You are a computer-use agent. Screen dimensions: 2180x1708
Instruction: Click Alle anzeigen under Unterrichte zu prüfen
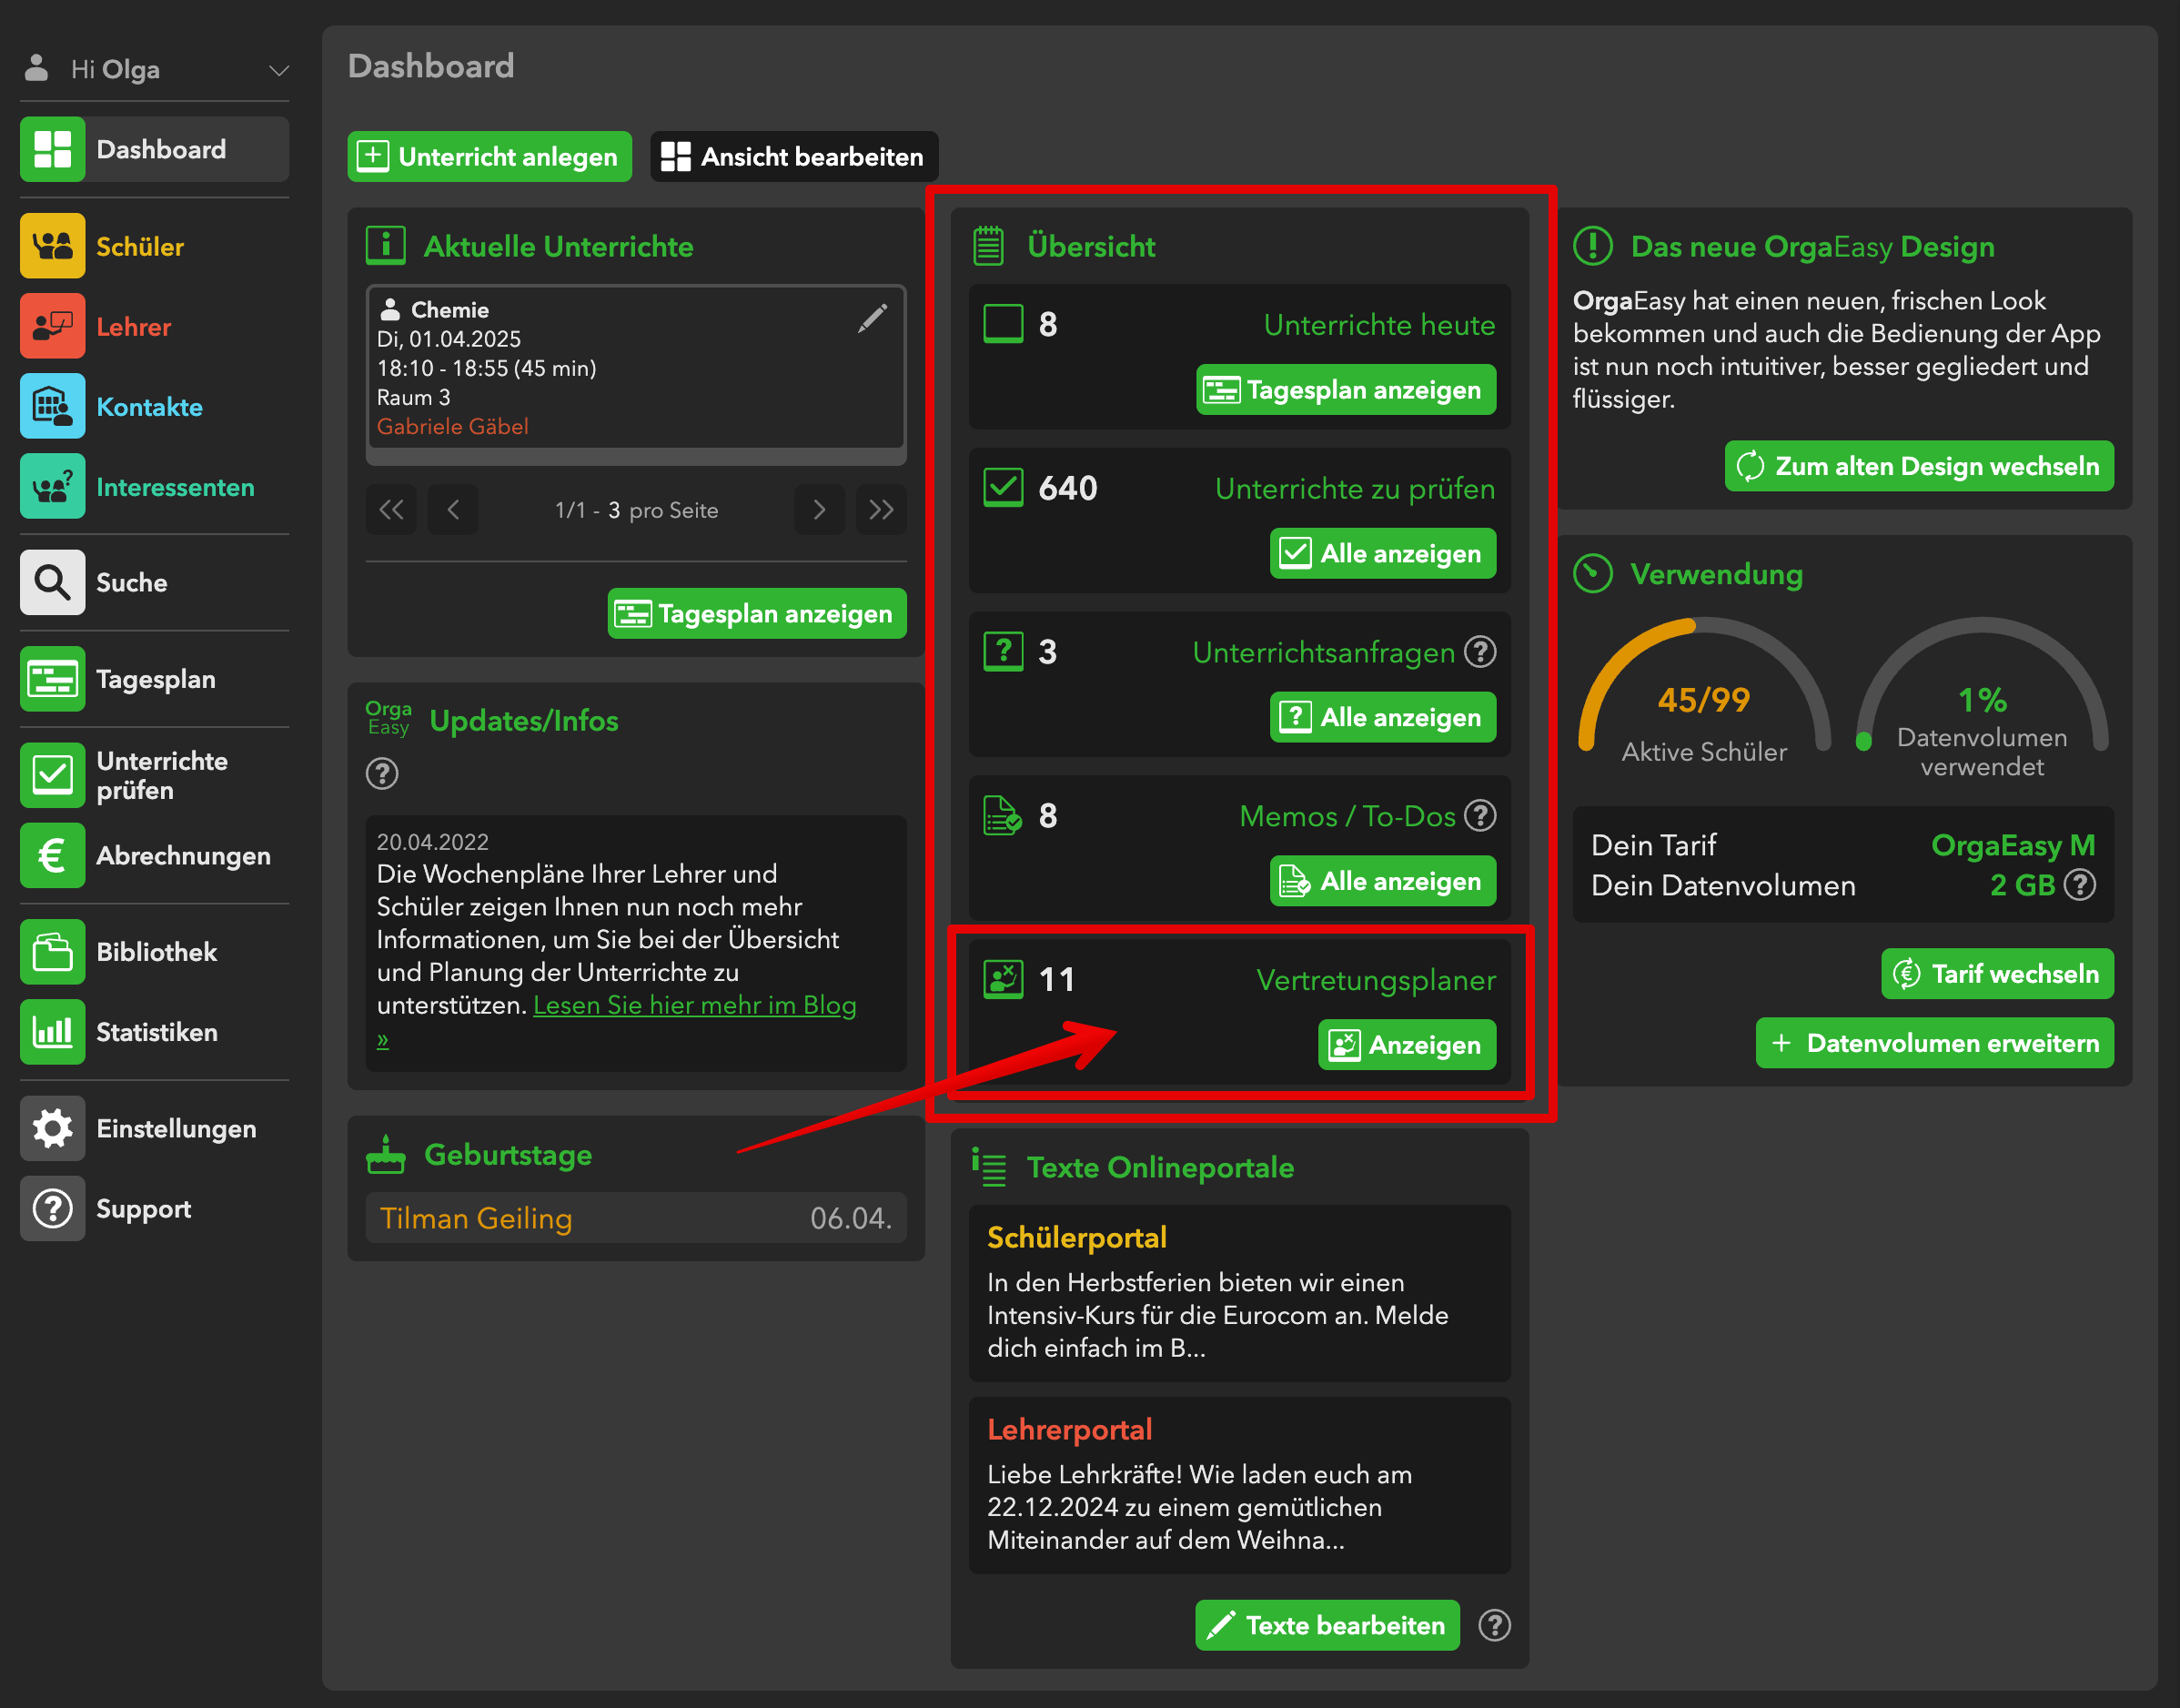(x=1383, y=553)
